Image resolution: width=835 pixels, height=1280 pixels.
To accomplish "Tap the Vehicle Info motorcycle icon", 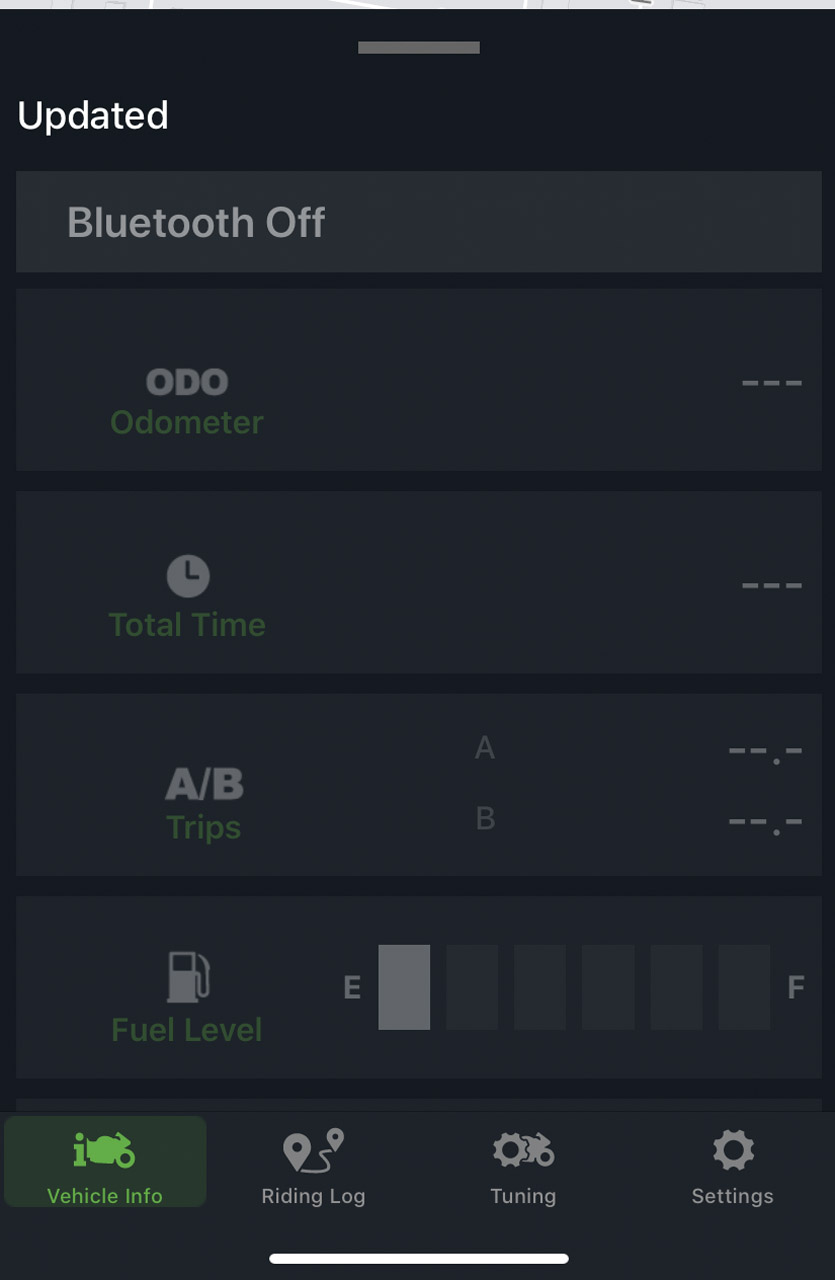I will pos(104,1151).
